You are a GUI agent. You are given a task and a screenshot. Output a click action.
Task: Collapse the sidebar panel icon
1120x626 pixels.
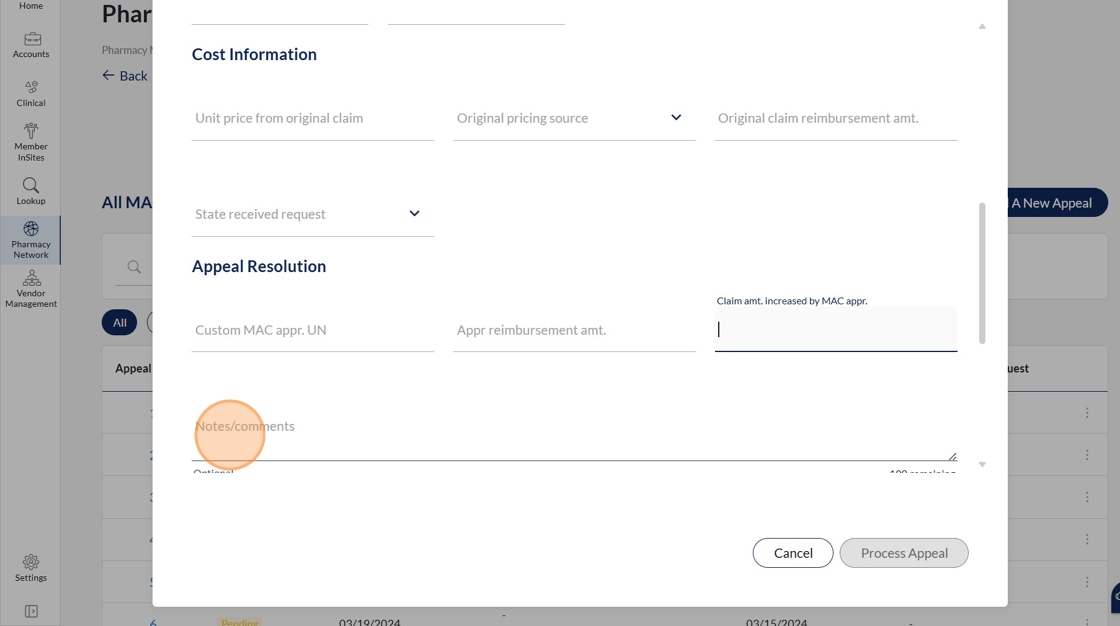tap(31, 611)
